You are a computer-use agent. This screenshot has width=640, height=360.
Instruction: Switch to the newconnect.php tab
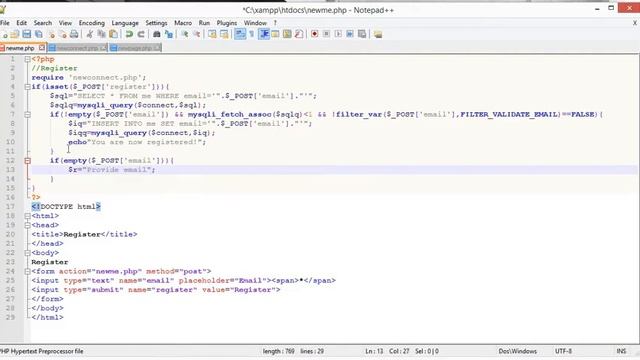(77, 48)
